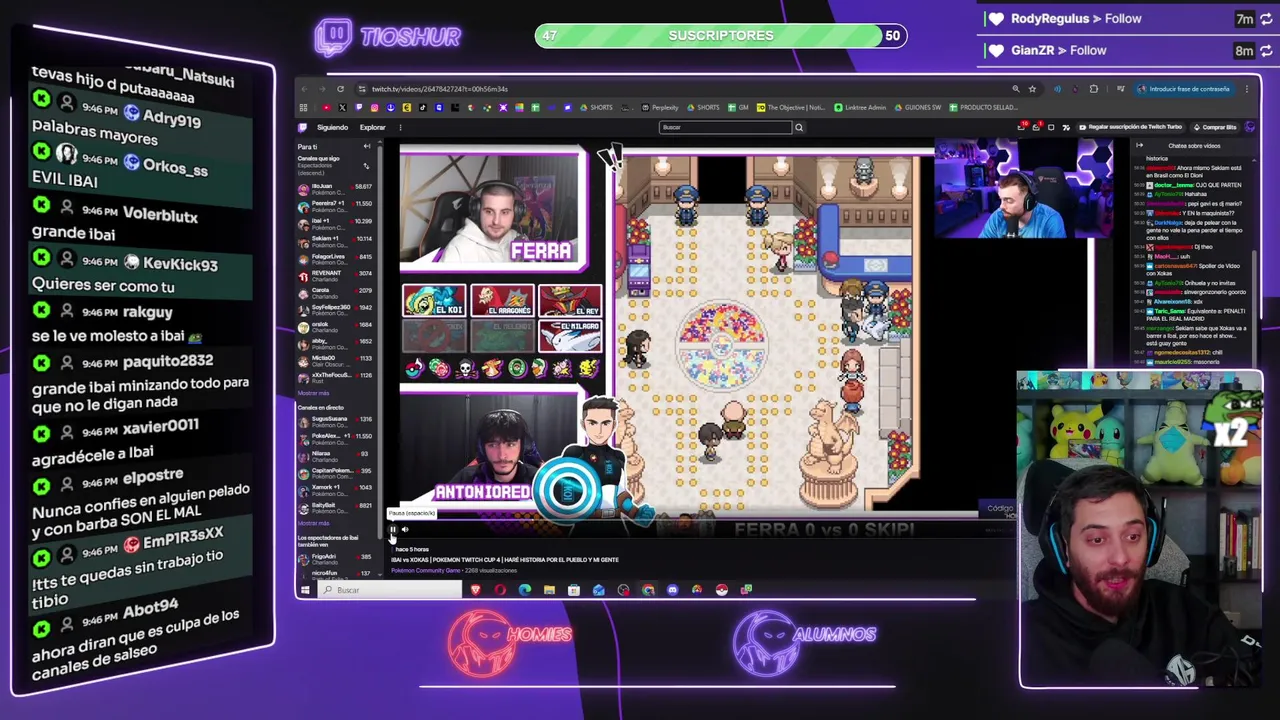Collapse the video chat panel
Screen dimensions: 1280x720
[x=1139, y=145]
